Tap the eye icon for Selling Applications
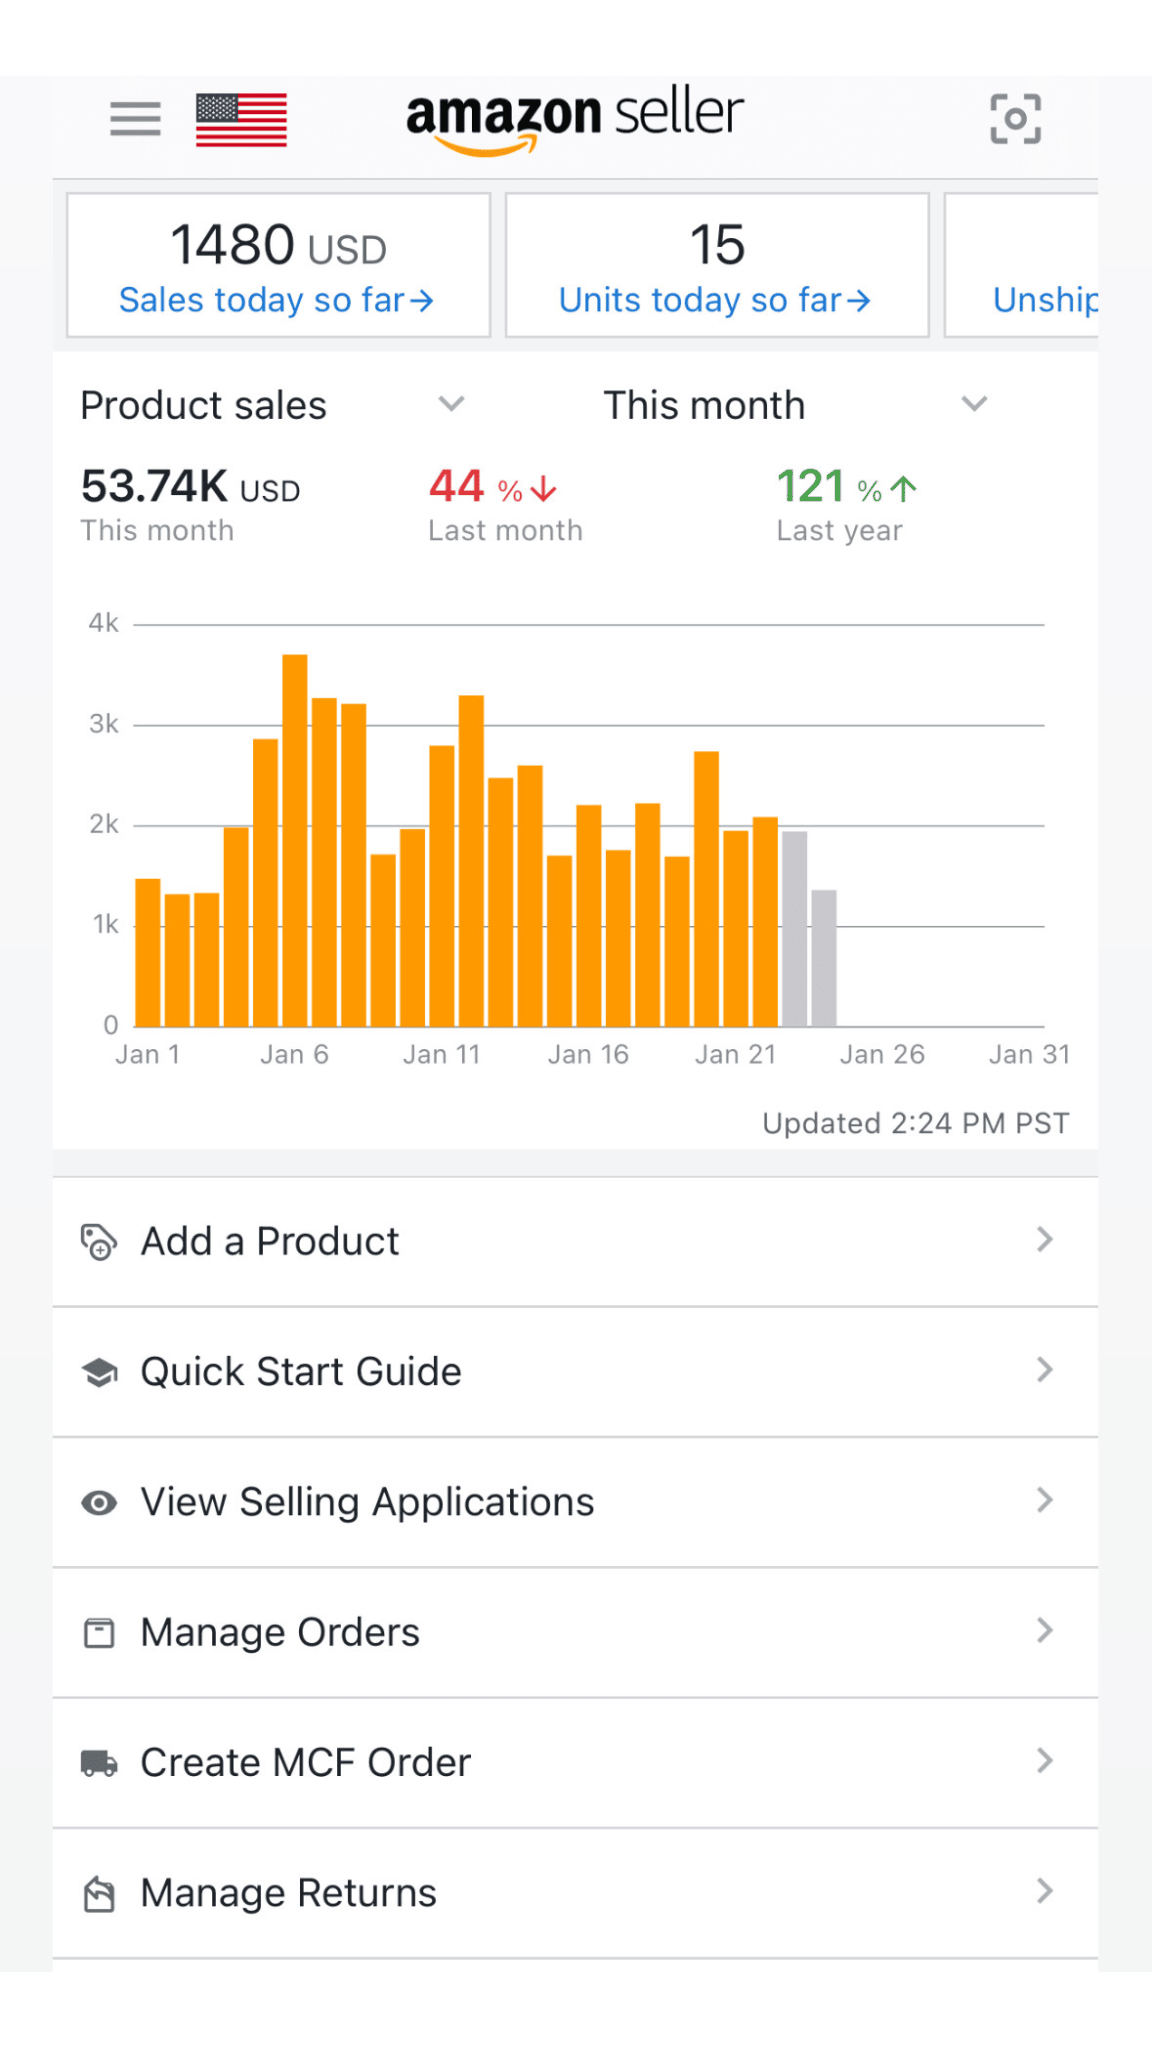Screen dimensions: 1152x2048 point(98,1502)
